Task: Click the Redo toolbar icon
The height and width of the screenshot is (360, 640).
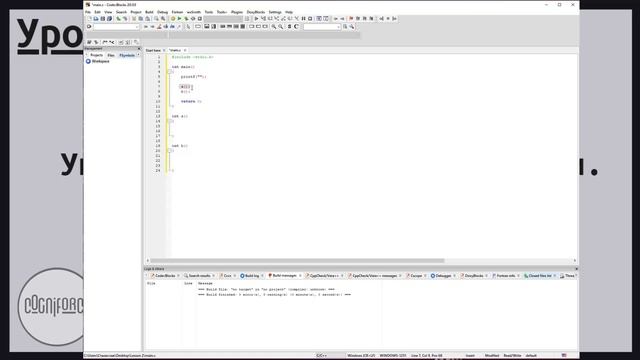Action: pos(125,19)
